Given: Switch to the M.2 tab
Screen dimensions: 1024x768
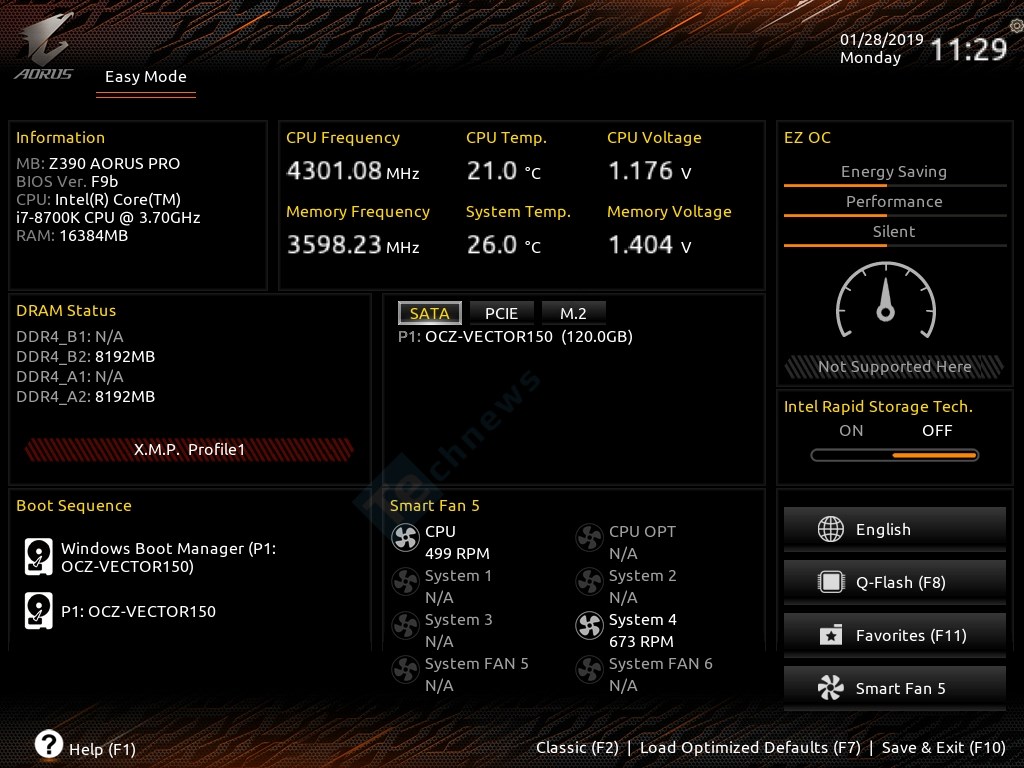Looking at the screenshot, I should coord(573,313).
